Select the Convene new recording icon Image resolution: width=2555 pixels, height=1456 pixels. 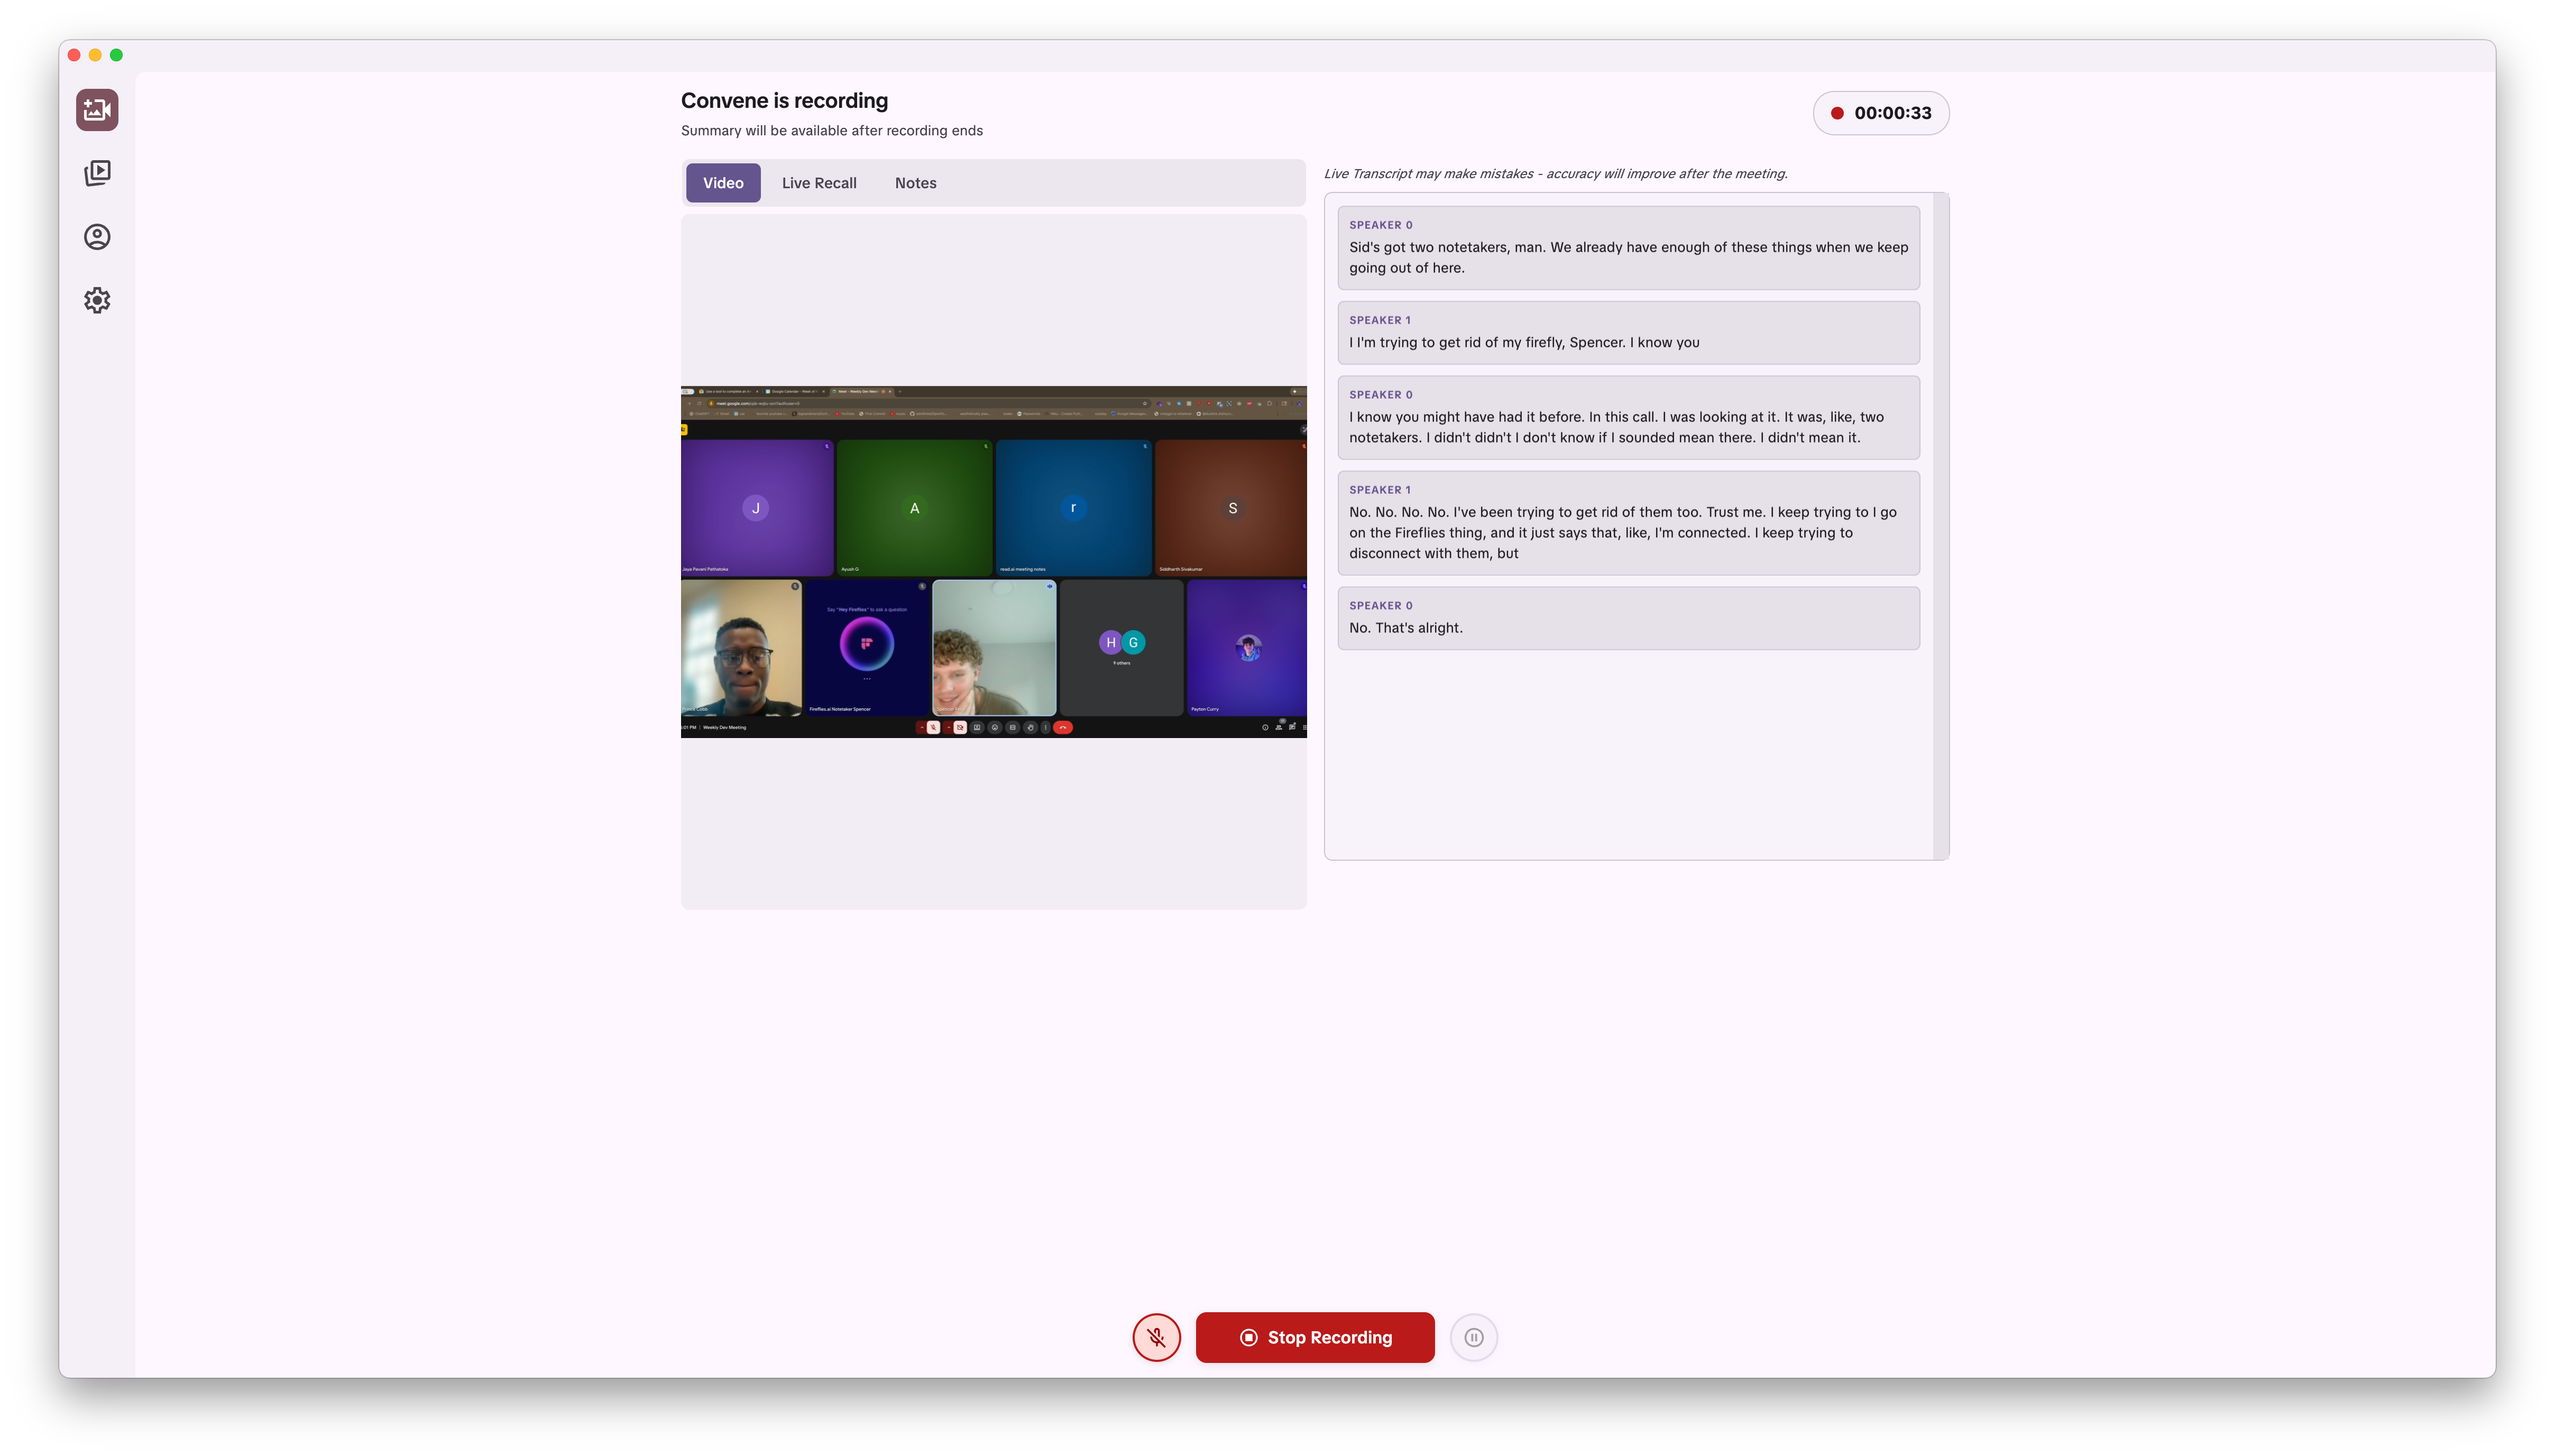pos(96,110)
